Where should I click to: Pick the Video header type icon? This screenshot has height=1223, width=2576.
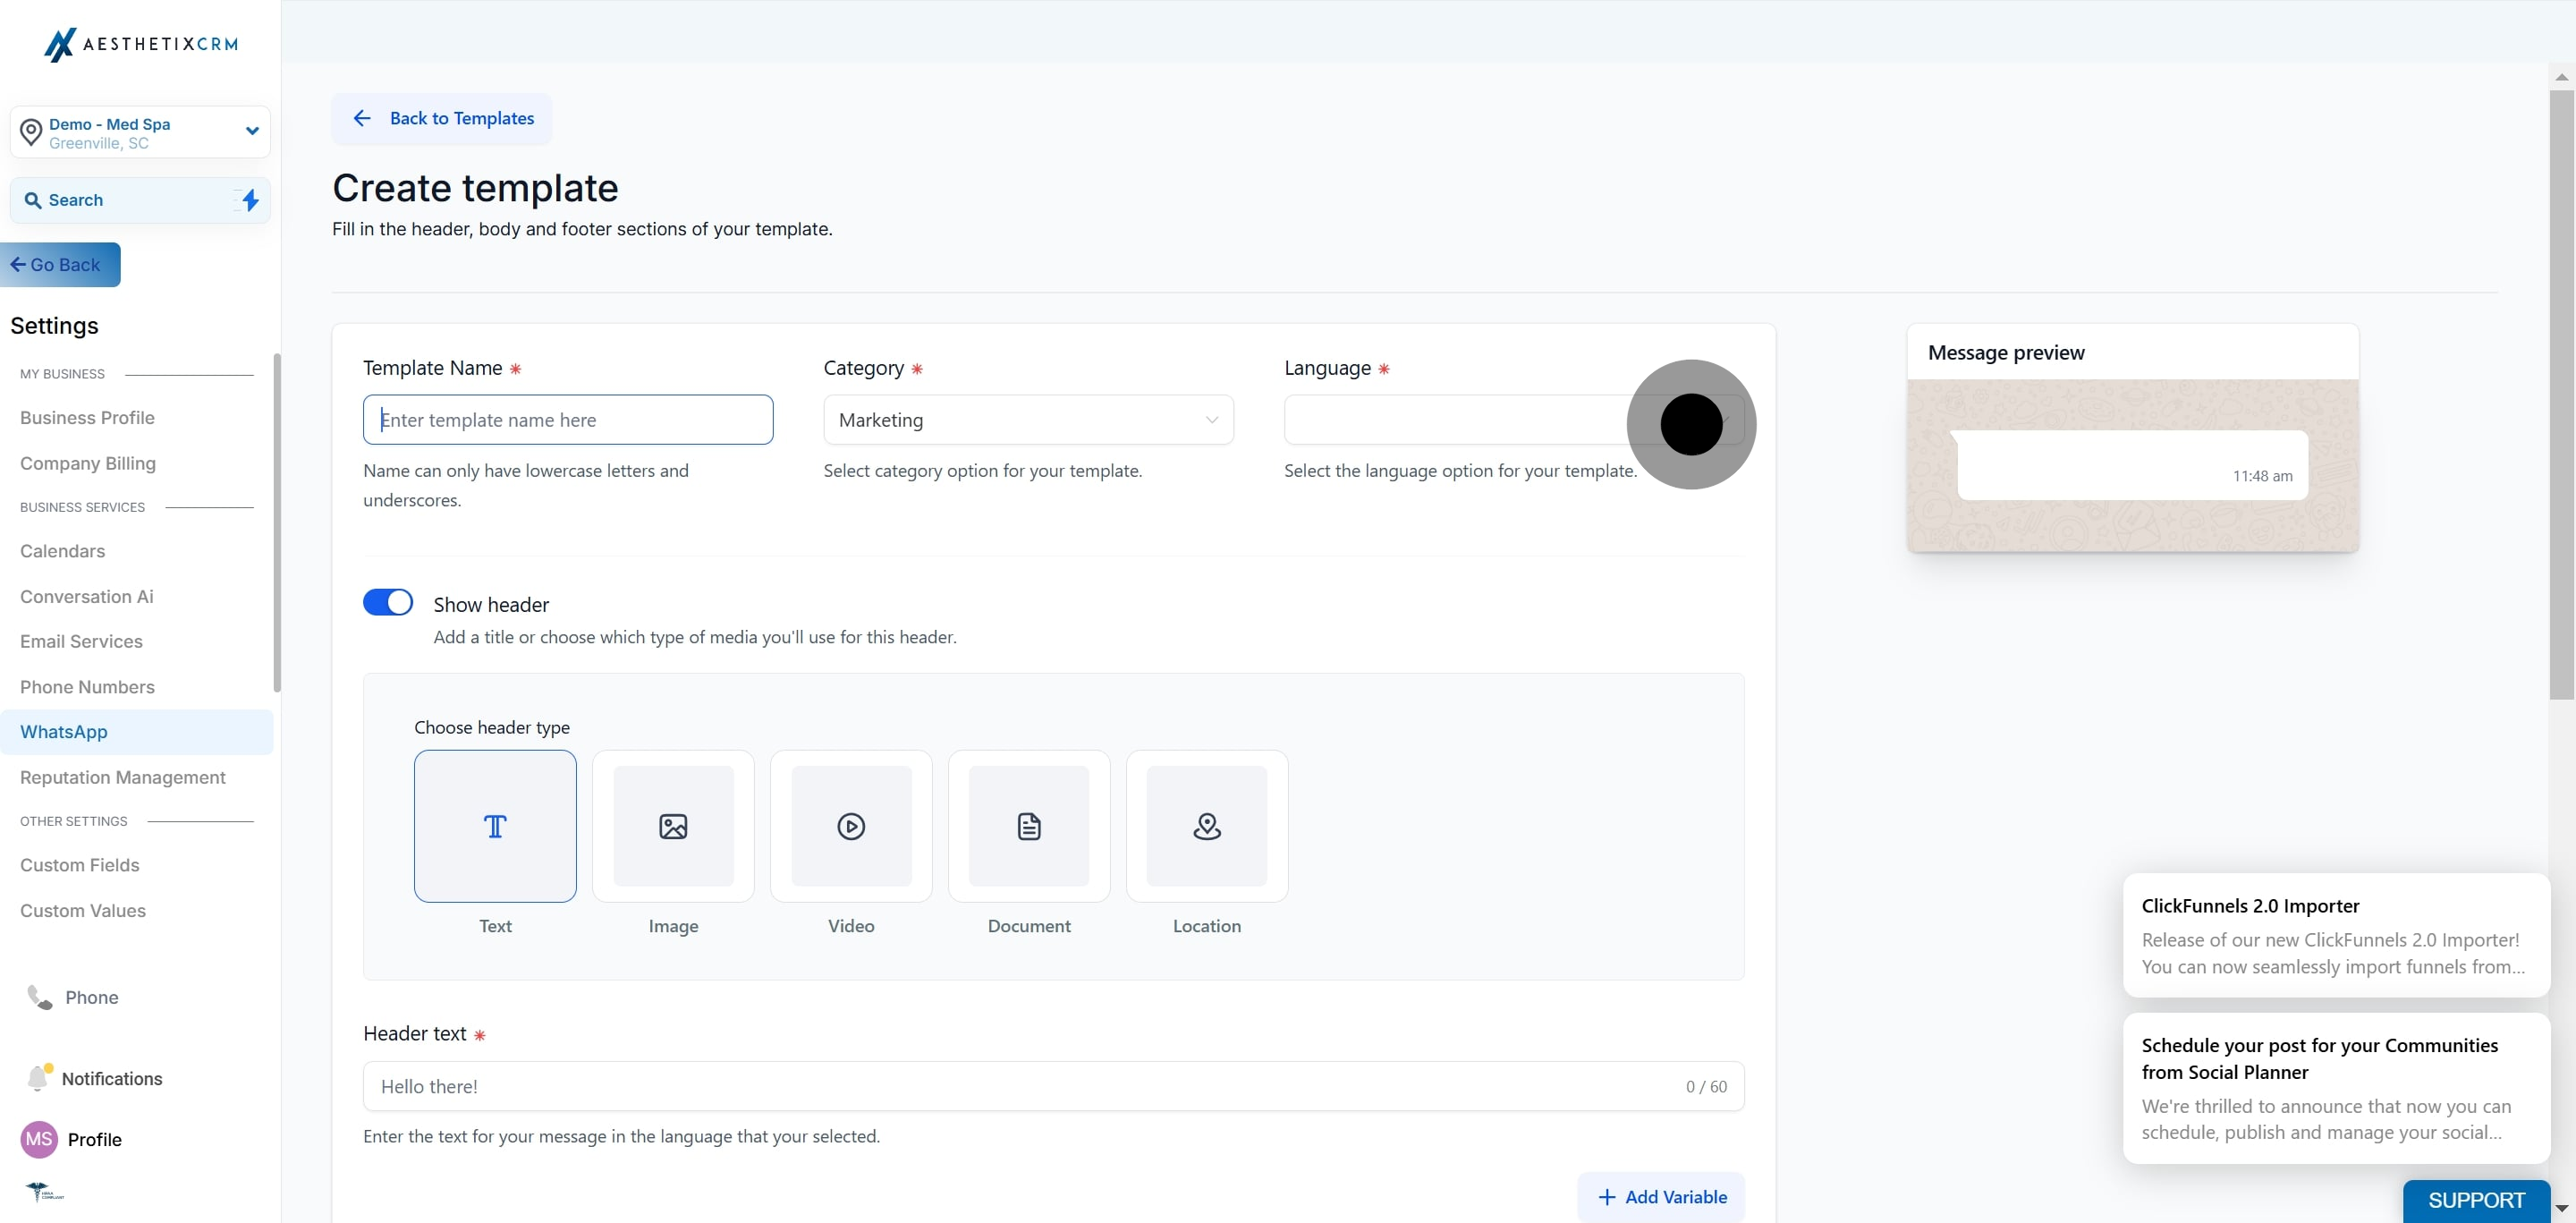click(x=851, y=826)
